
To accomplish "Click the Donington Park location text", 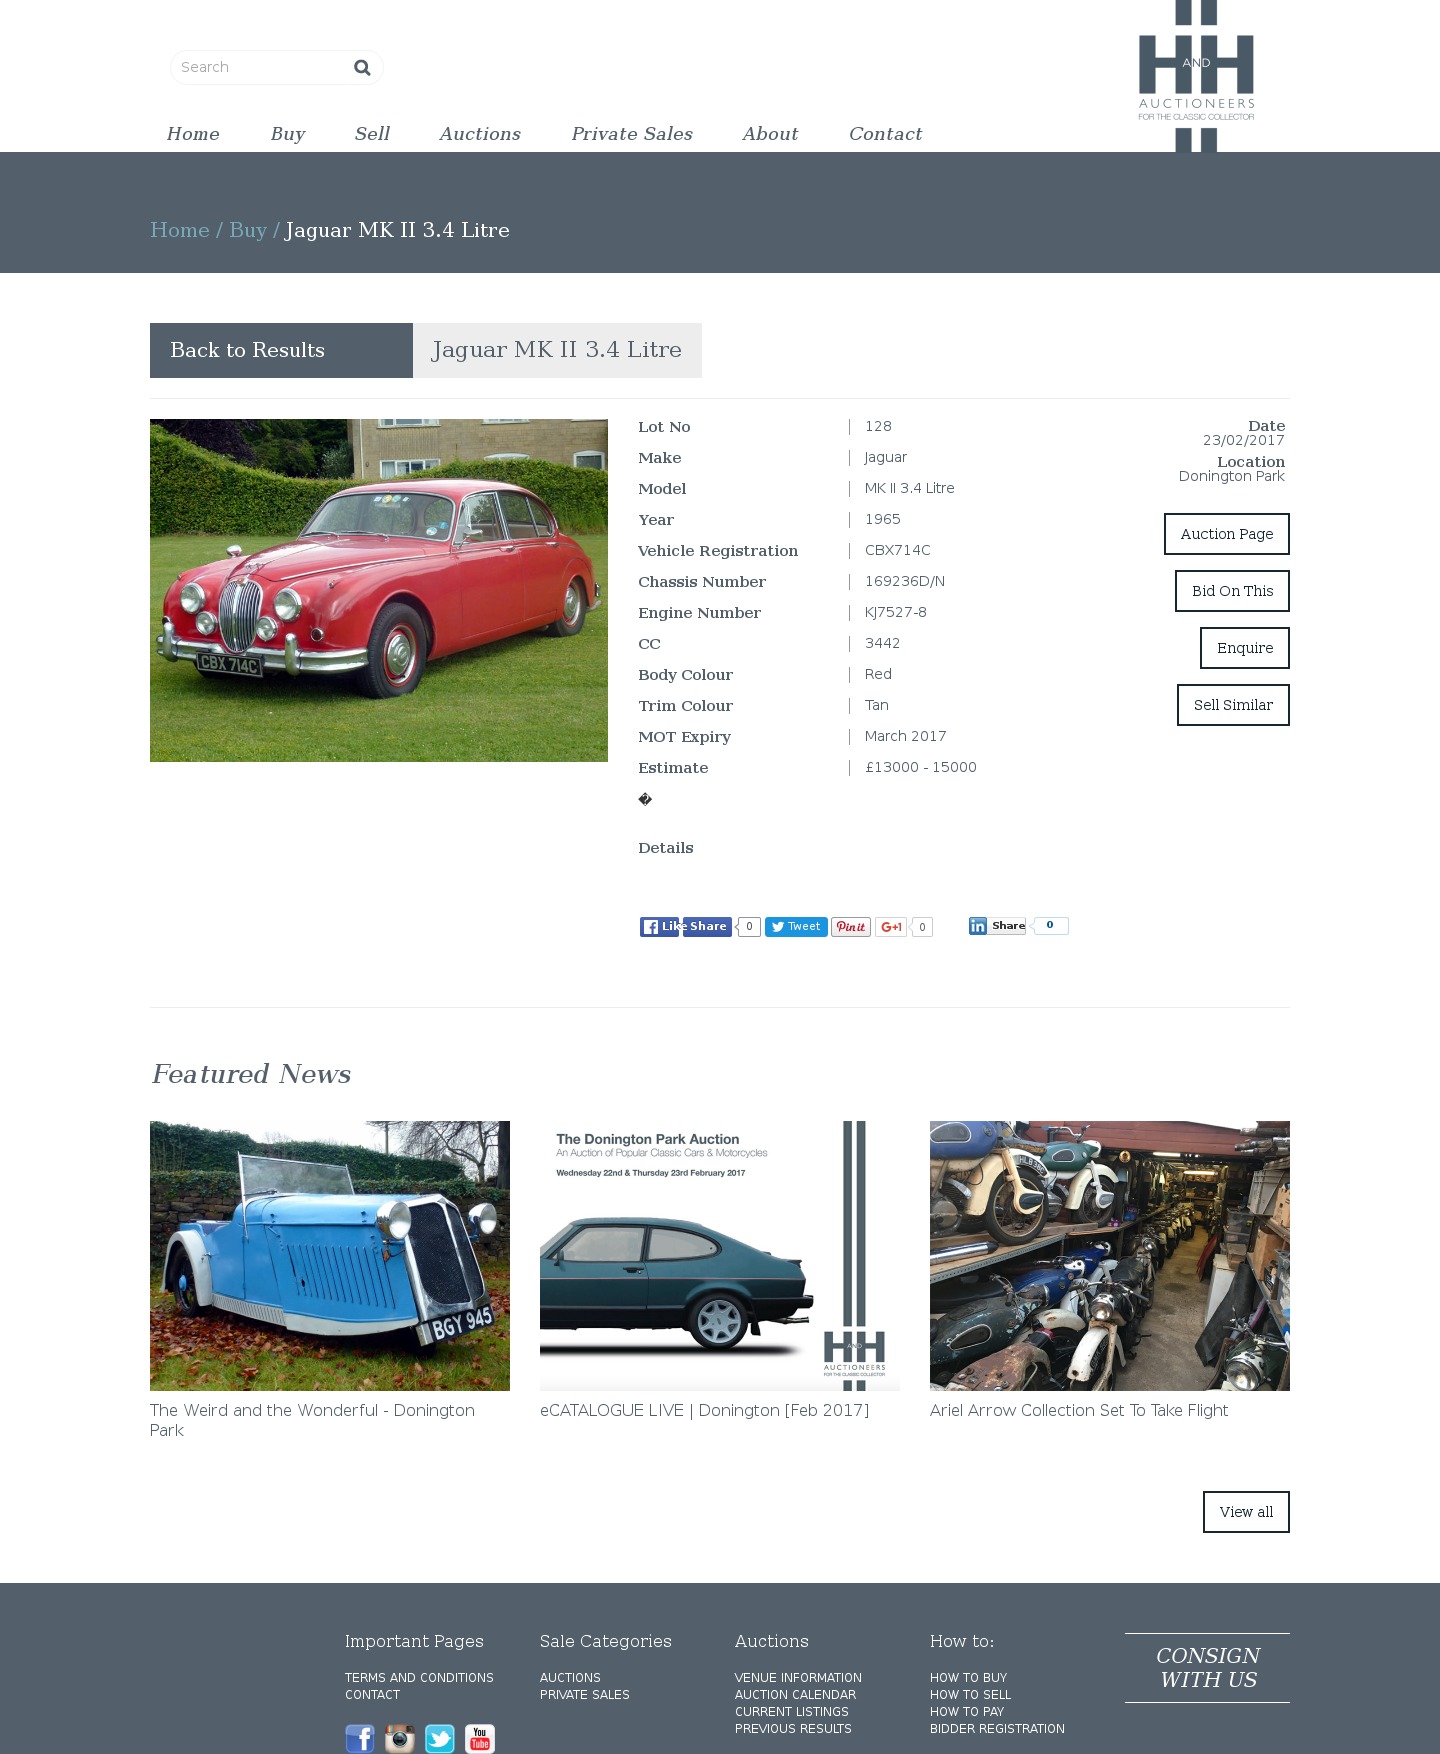I will (1231, 476).
